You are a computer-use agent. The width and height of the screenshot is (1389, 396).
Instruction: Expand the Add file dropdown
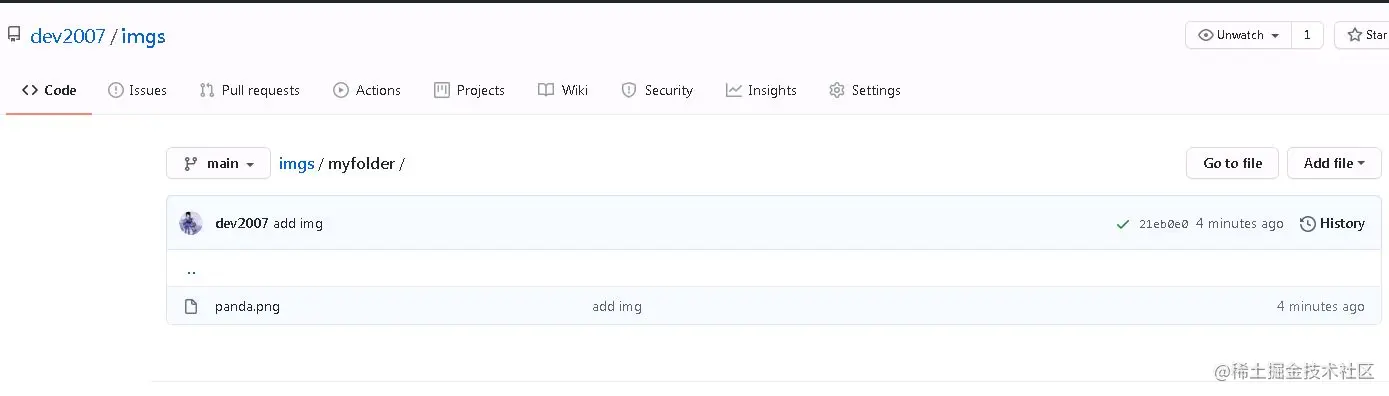[x=1334, y=163]
